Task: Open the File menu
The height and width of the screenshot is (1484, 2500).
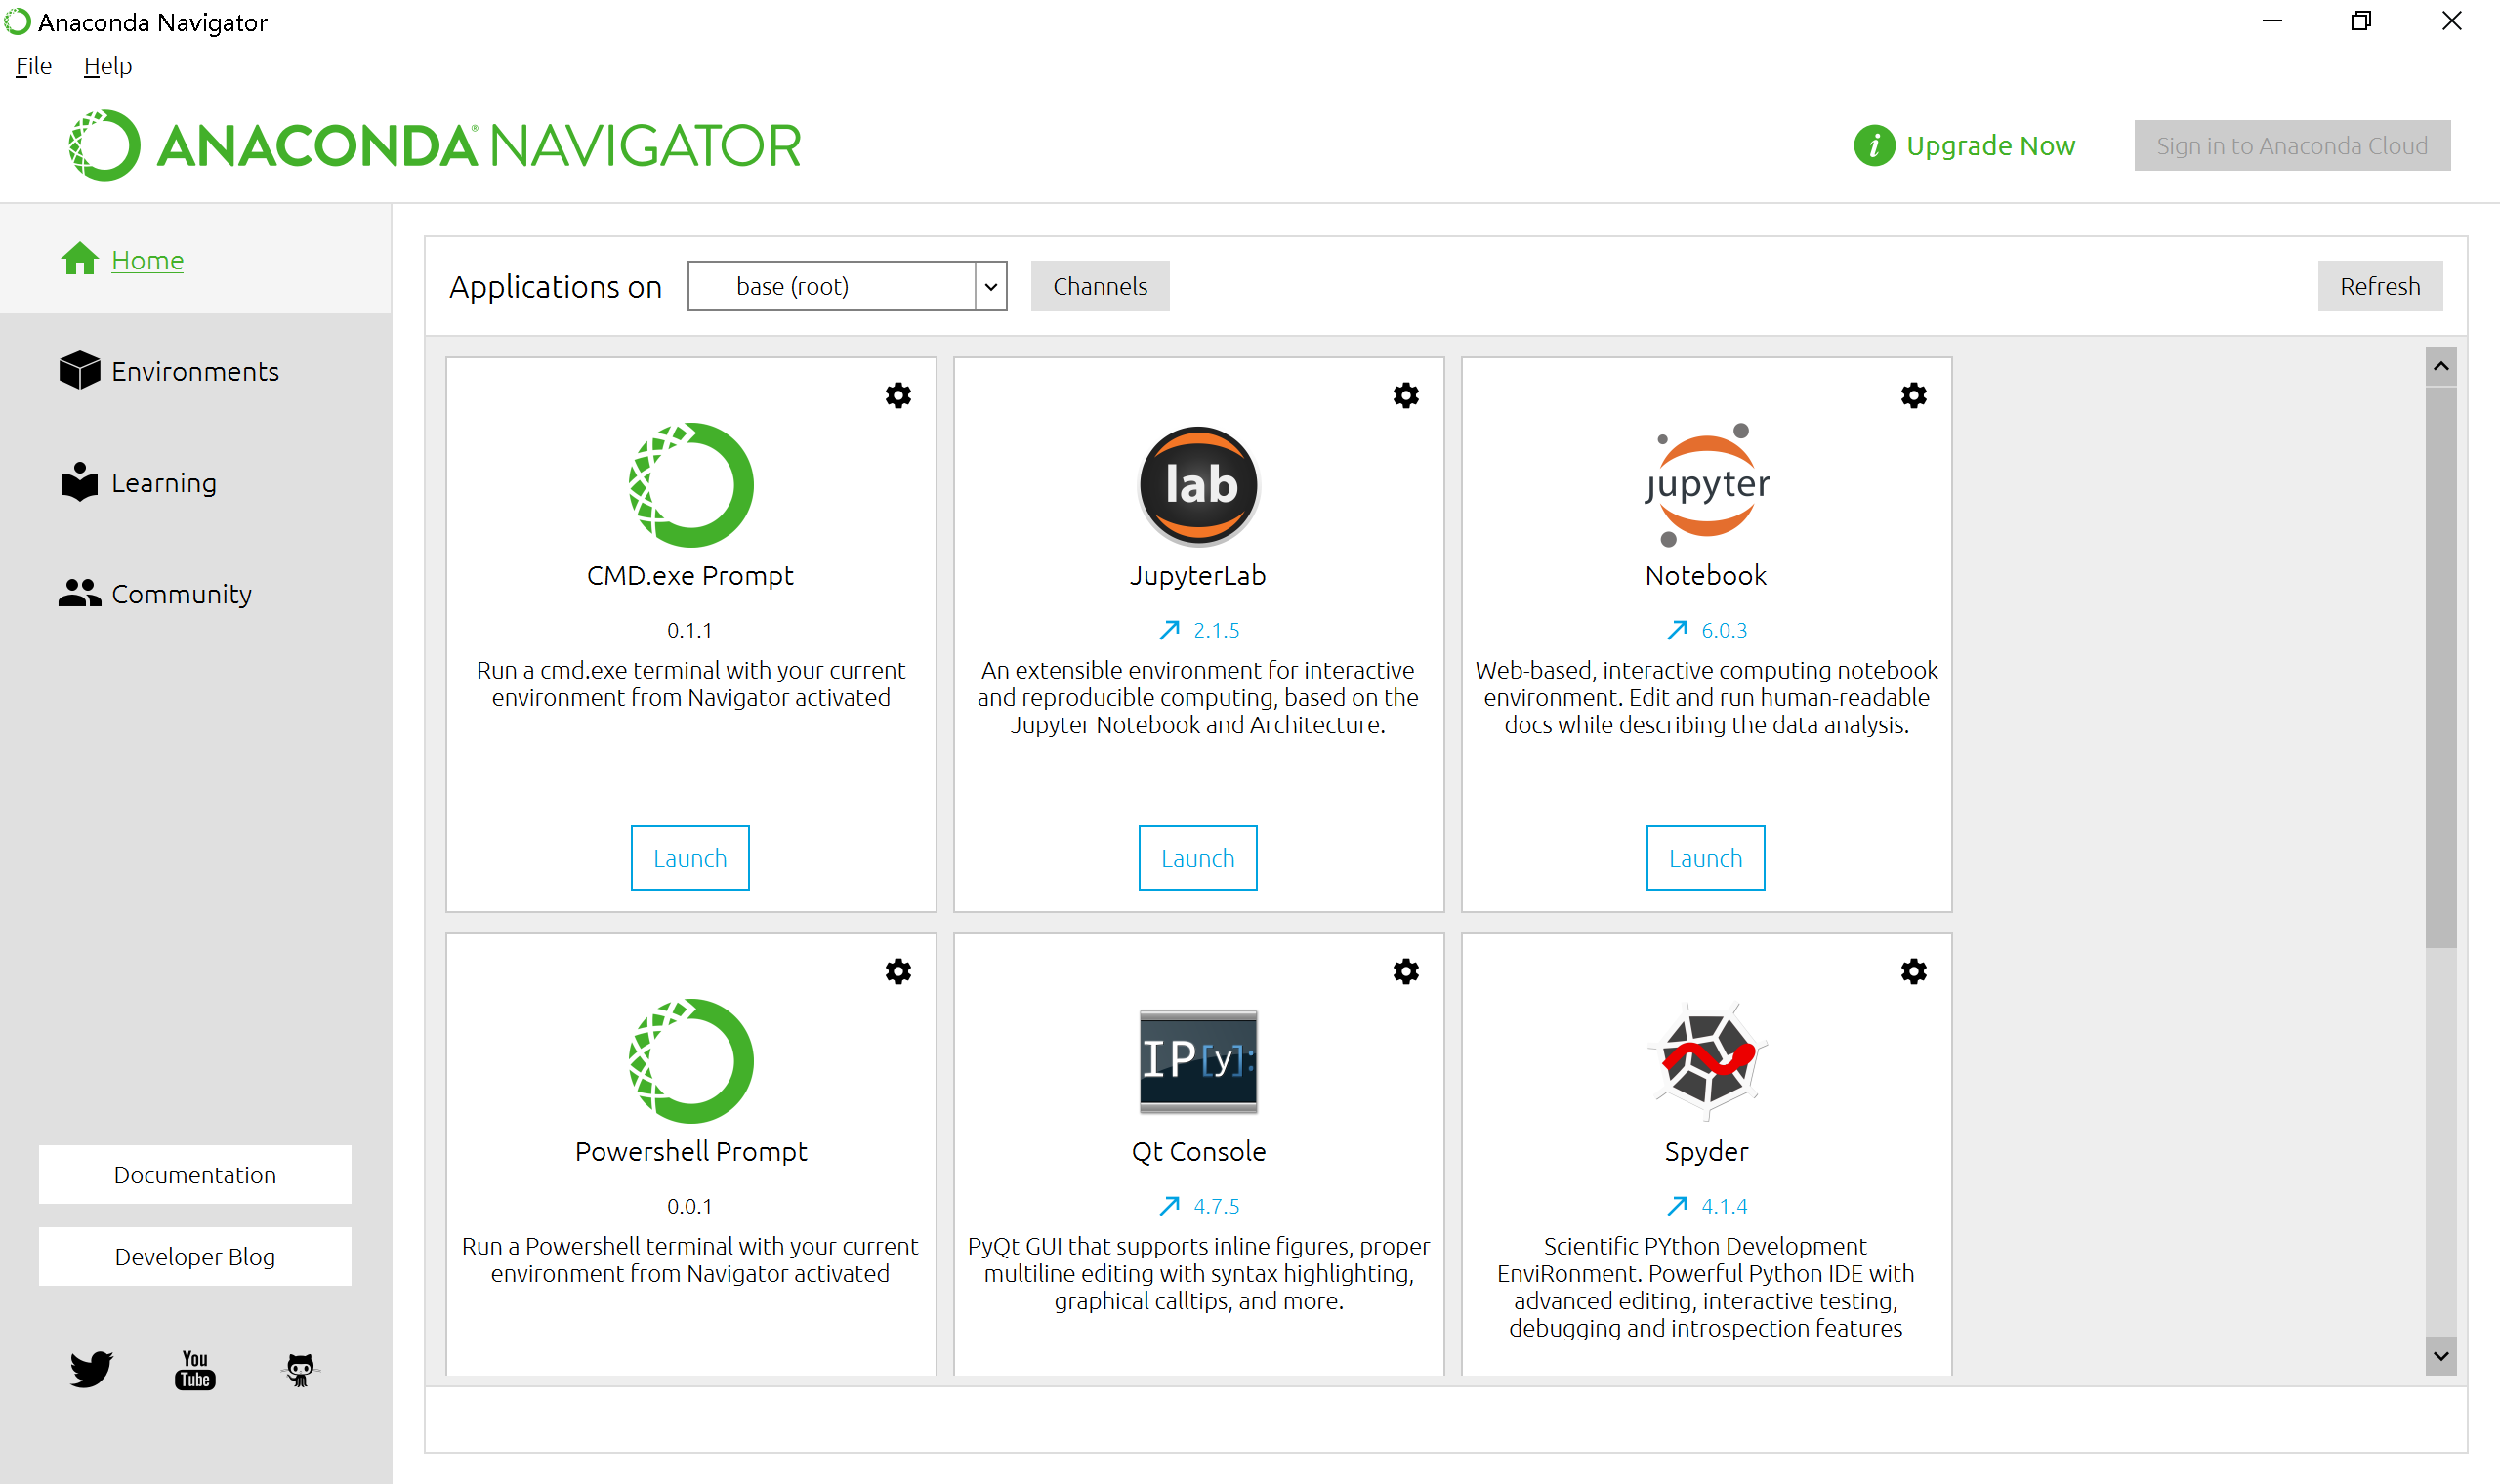Action: pos(33,66)
